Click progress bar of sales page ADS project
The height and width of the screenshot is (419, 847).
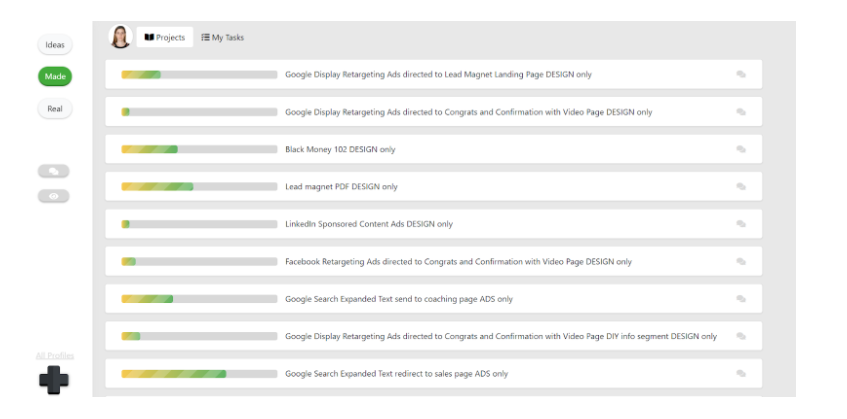199,374
